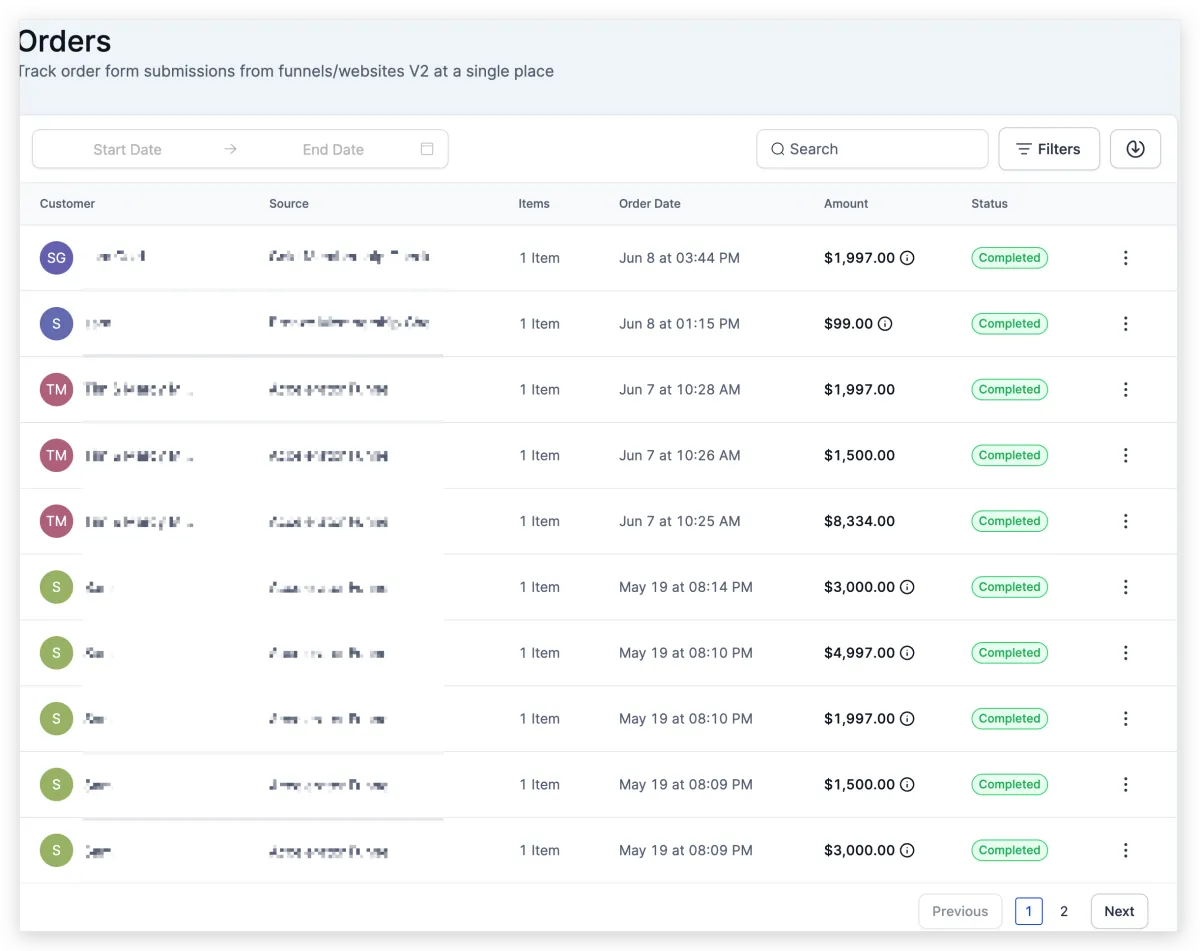
Task: Open row options for Jun 7 10:26 AM order
Action: coord(1125,455)
